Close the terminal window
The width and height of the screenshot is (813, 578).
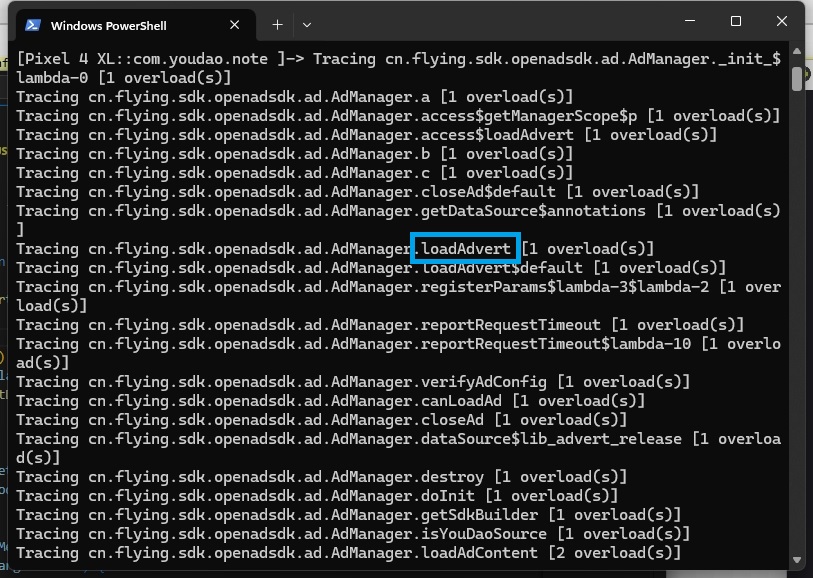pyautogui.click(x=782, y=21)
